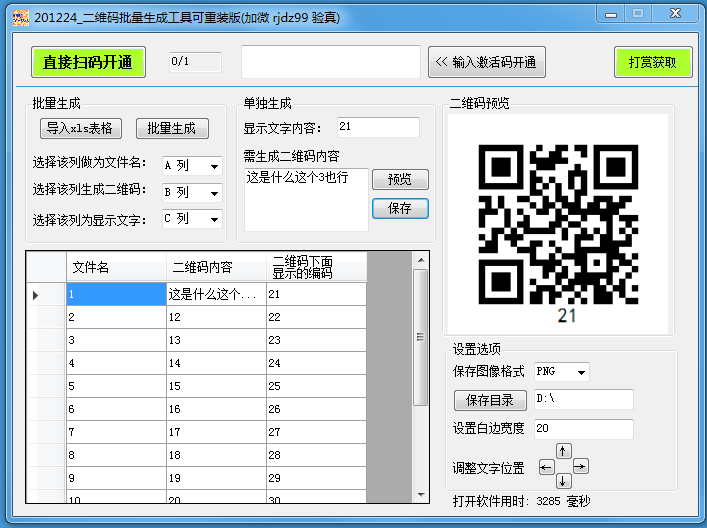This screenshot has height=528, width=707.
Task: Select file name cell 5 in table
Action: [x=116, y=386]
